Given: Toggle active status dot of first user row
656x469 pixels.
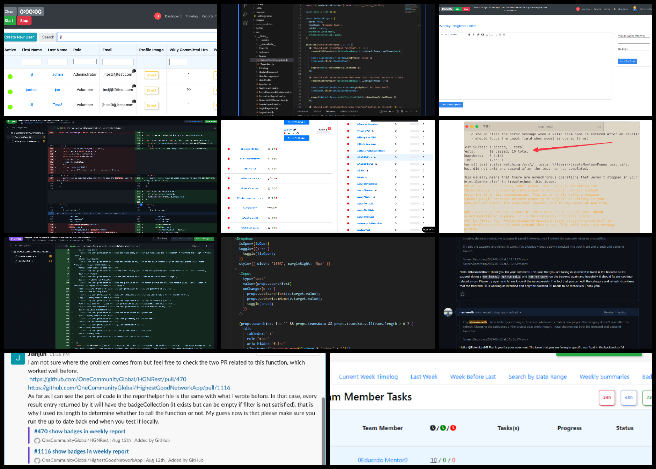Looking at the screenshot, I should [10, 76].
